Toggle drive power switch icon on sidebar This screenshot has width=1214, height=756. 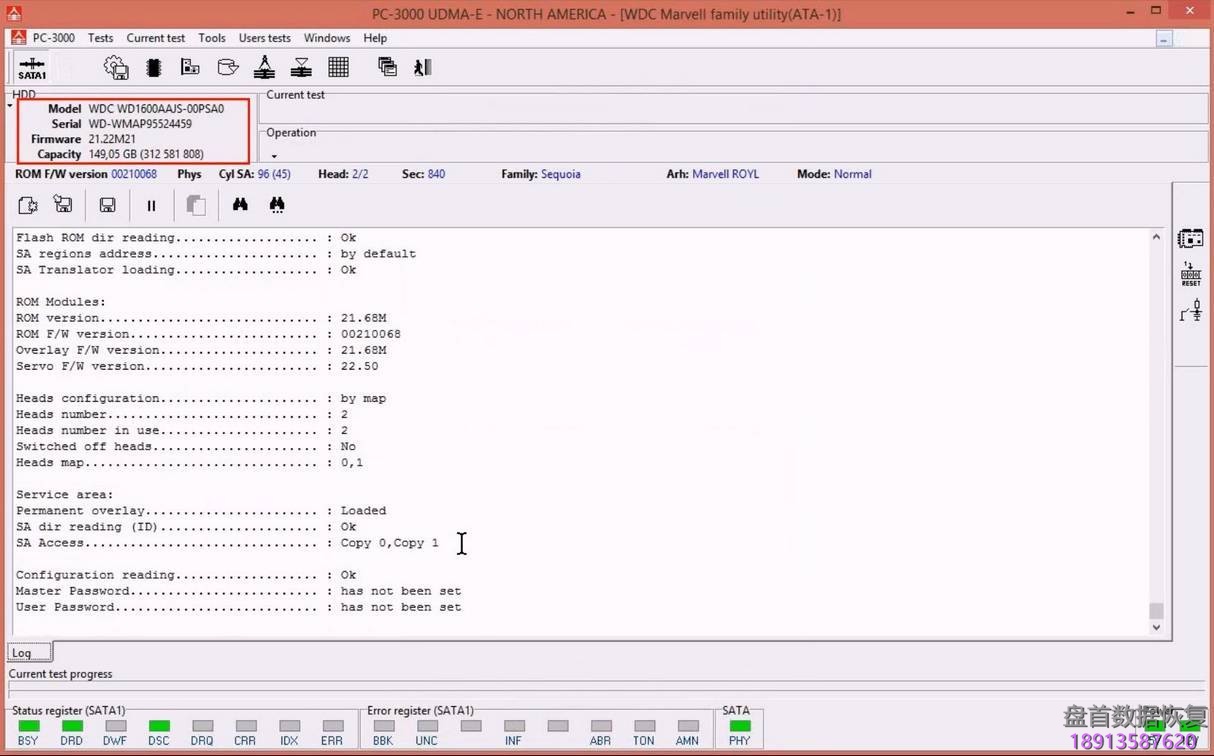pyautogui.click(x=1190, y=310)
